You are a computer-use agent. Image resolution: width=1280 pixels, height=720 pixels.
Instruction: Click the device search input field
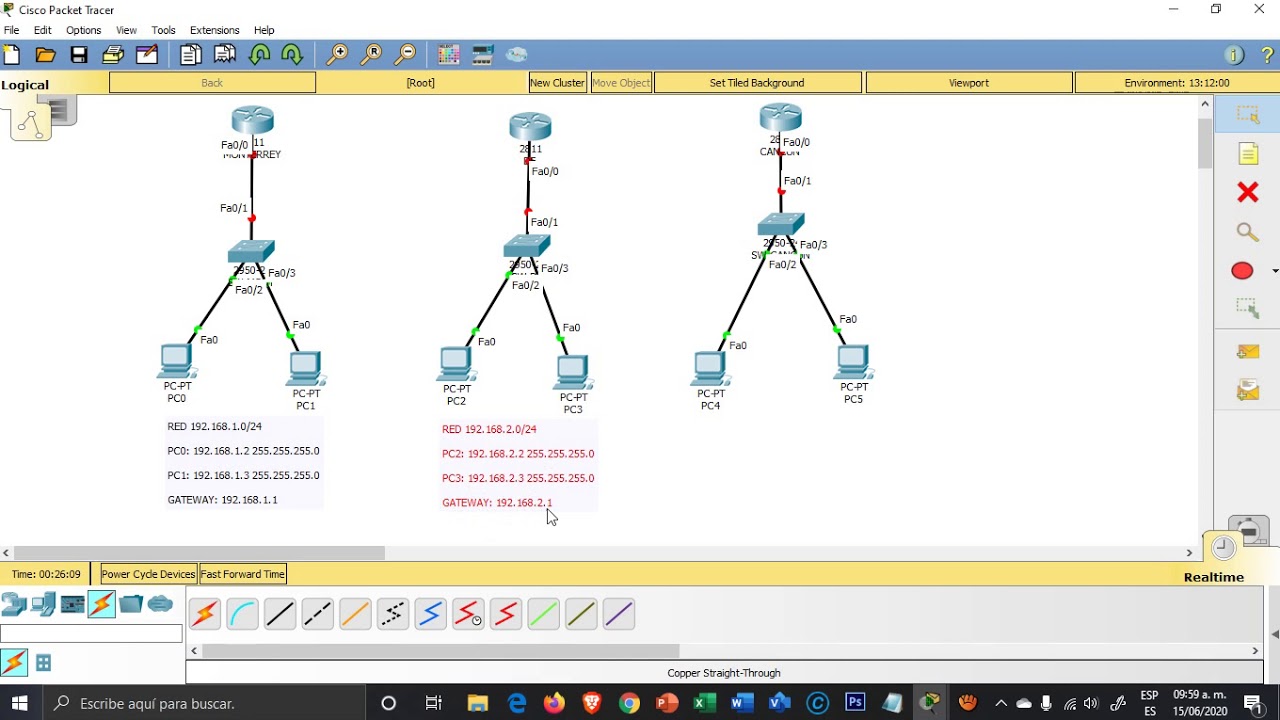pos(91,633)
